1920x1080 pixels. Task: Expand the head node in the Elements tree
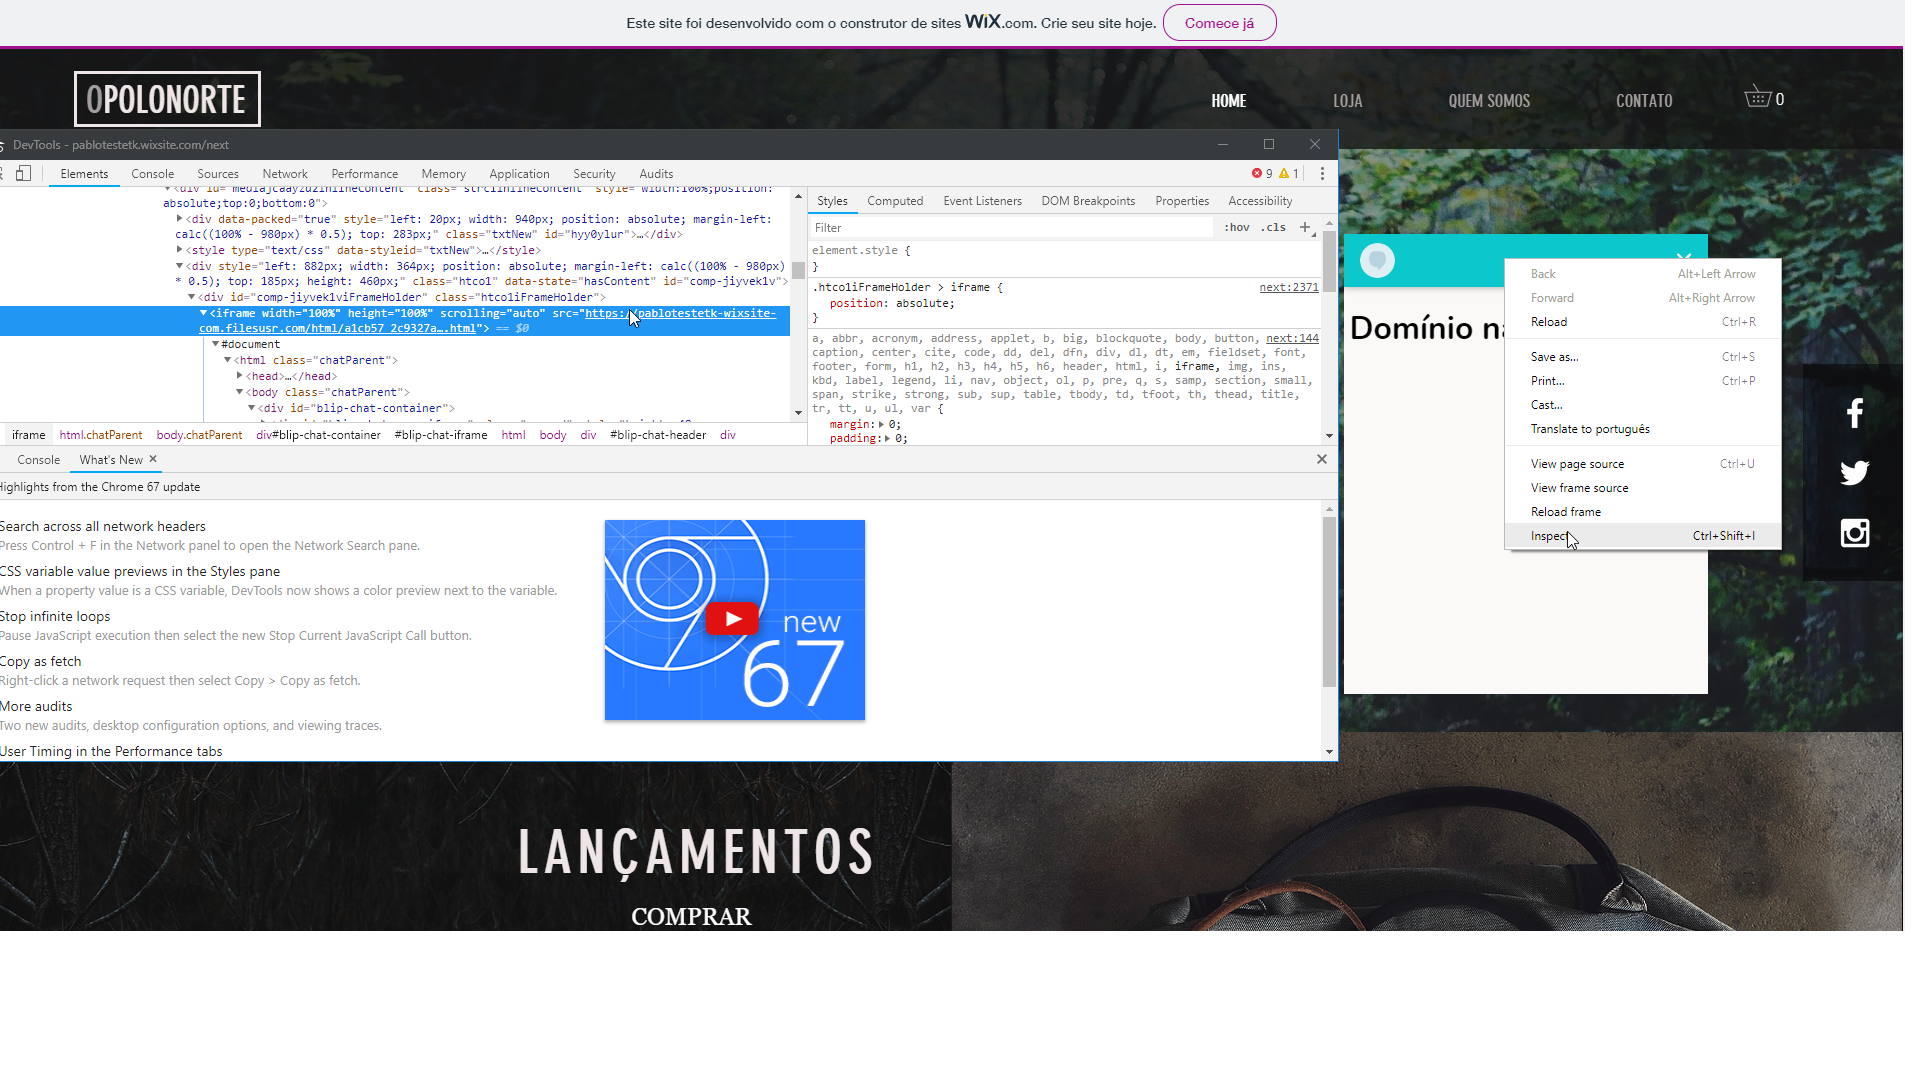pyautogui.click(x=240, y=376)
